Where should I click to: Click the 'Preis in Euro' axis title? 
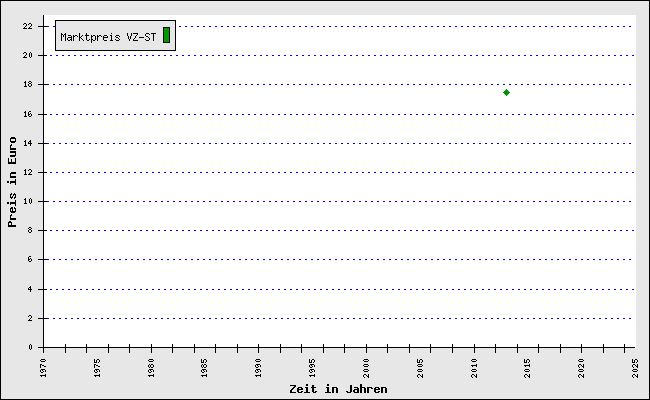click(12, 182)
